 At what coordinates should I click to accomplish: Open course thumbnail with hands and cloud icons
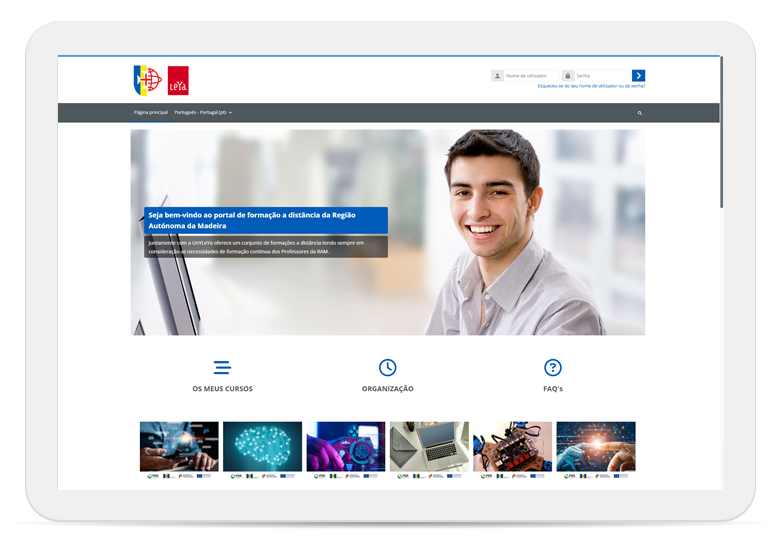coord(179,447)
